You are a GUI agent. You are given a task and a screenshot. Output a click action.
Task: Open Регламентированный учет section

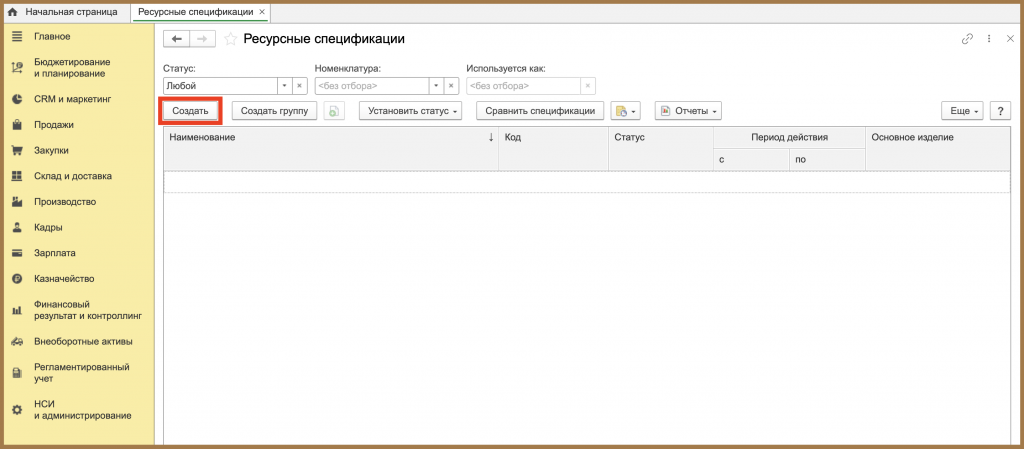82,373
